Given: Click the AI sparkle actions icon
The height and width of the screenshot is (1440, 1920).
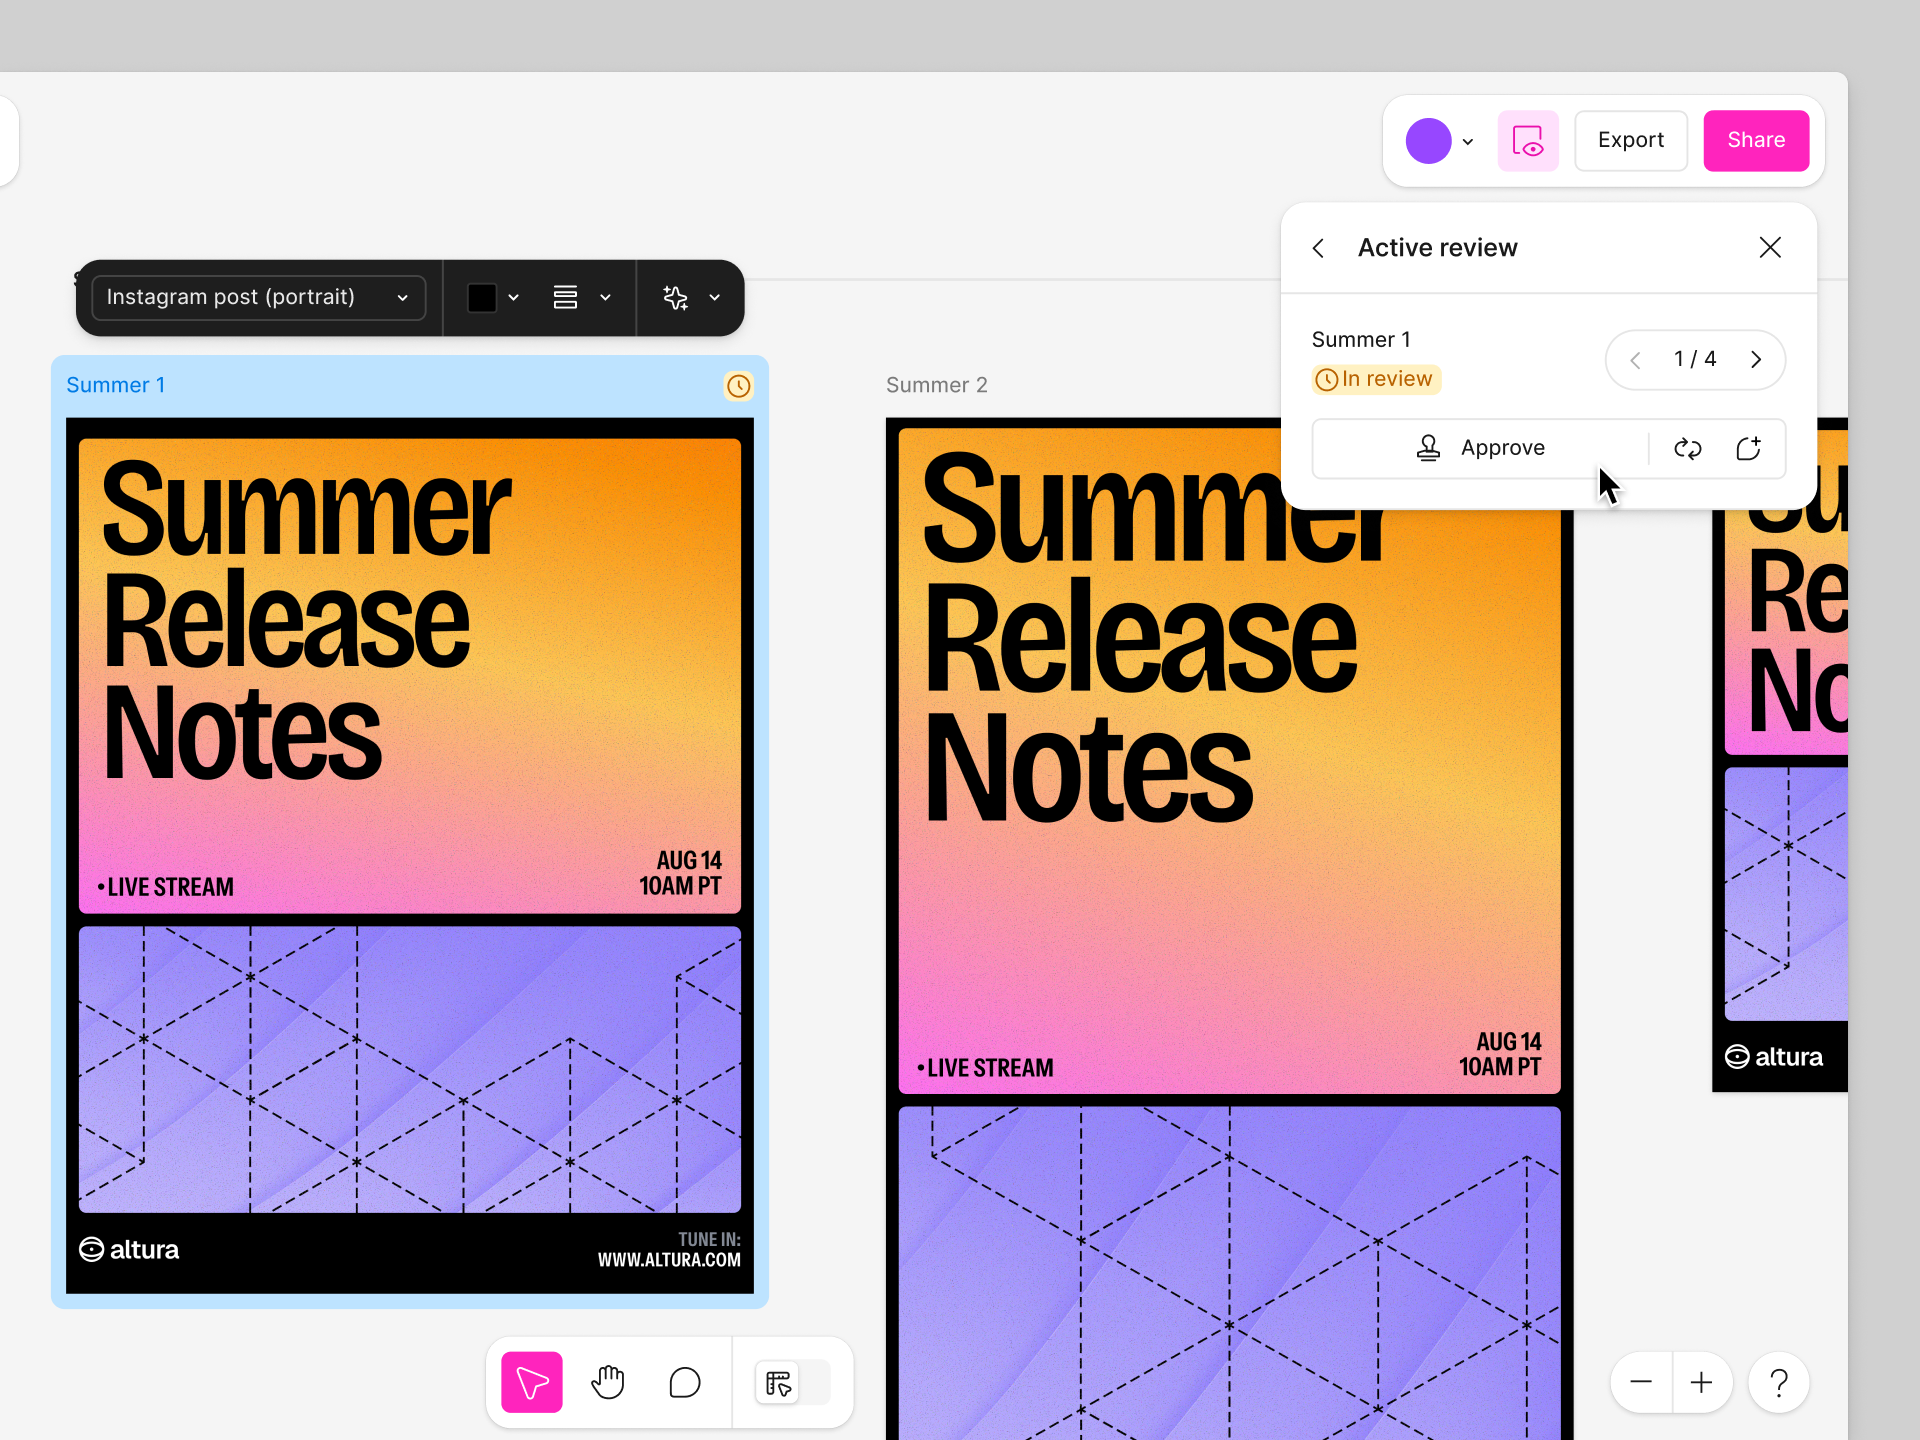Looking at the screenshot, I should click(x=676, y=298).
